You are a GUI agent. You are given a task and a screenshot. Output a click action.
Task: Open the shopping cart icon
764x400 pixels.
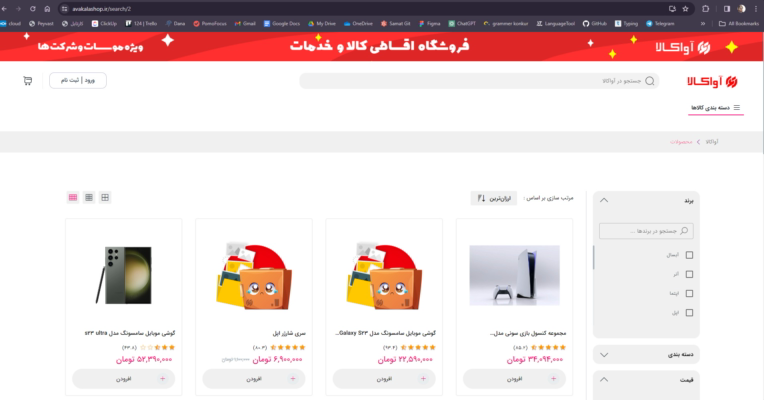coord(28,80)
